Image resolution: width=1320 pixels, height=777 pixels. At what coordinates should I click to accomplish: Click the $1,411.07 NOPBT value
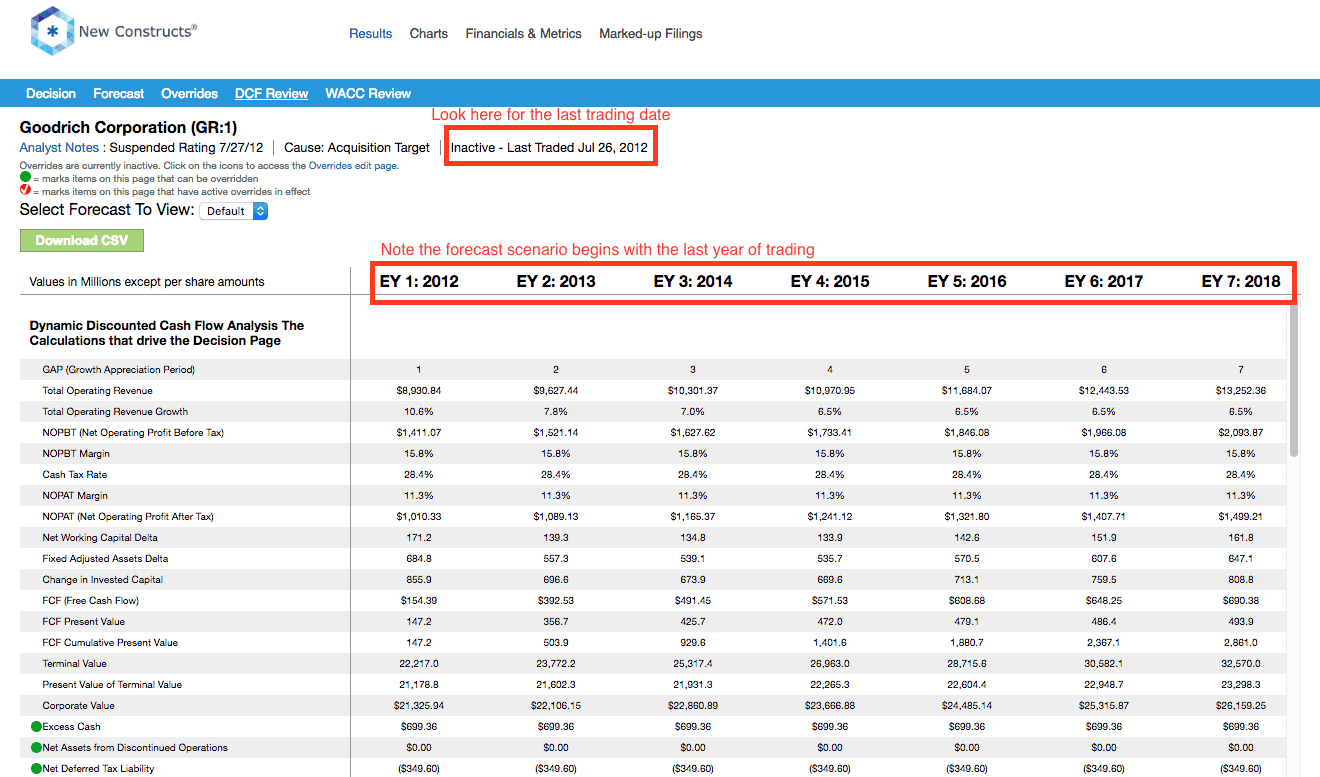point(419,433)
